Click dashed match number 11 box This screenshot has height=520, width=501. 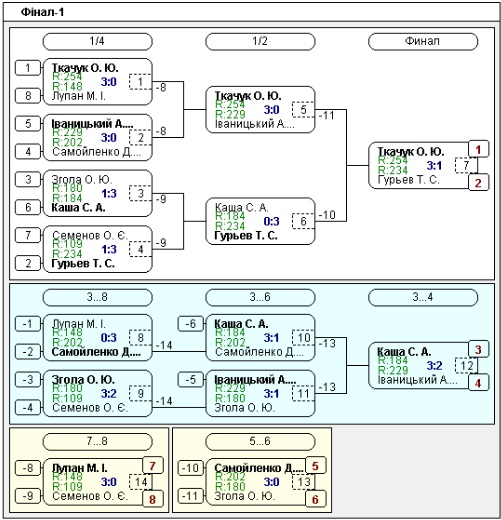(x=303, y=394)
